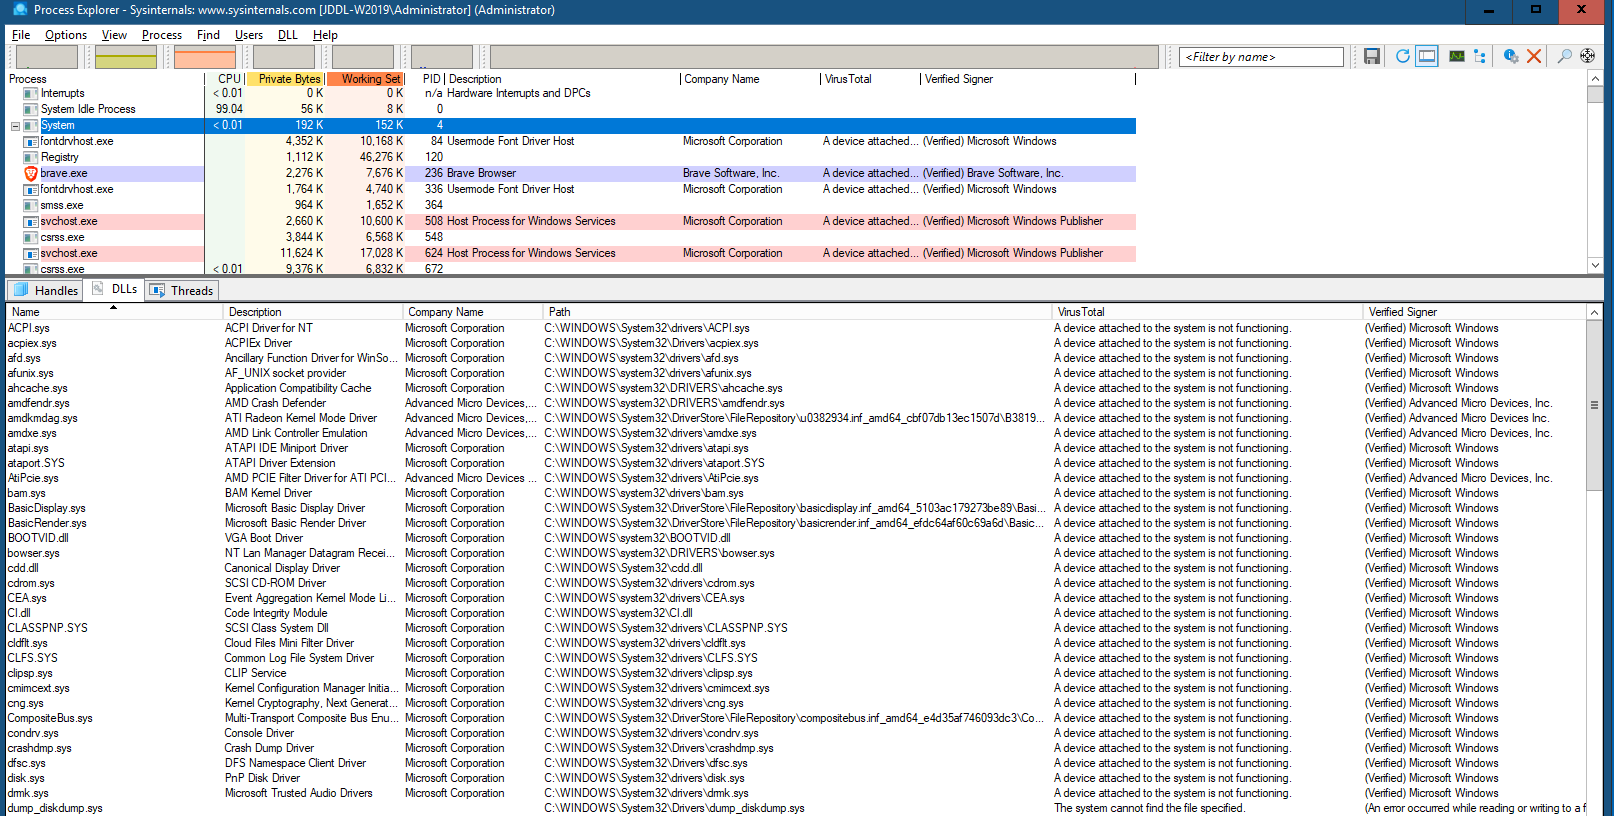
Task: Click the Interrupts process icon
Action: (31, 93)
